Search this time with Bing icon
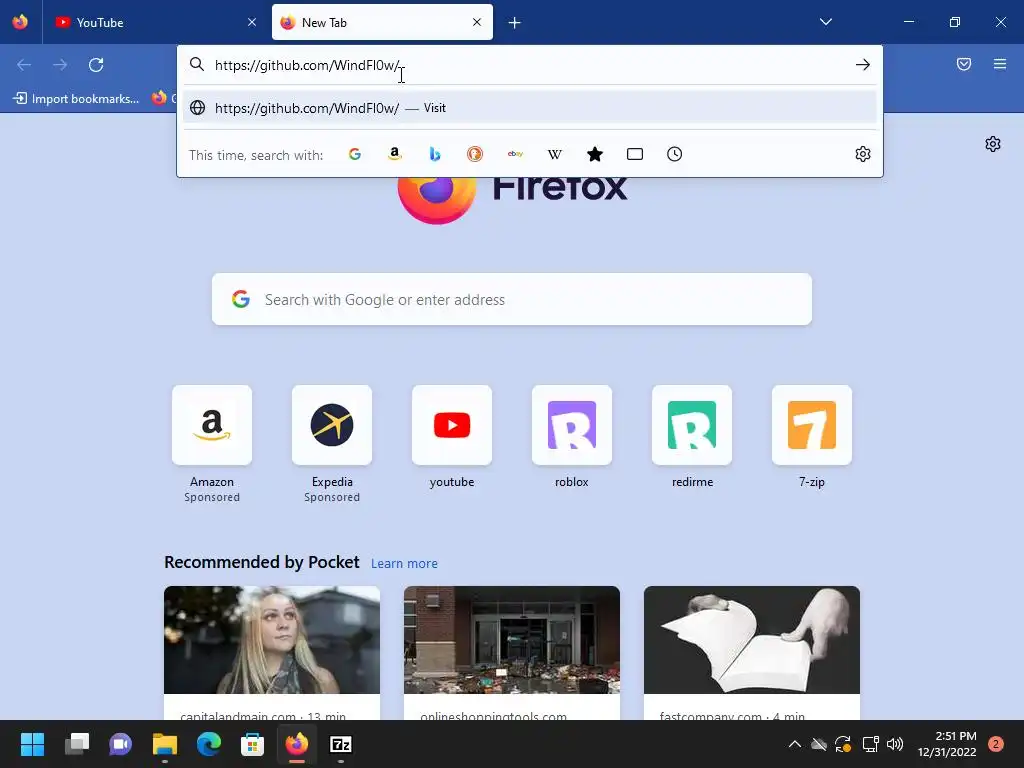This screenshot has width=1024, height=768. click(435, 154)
